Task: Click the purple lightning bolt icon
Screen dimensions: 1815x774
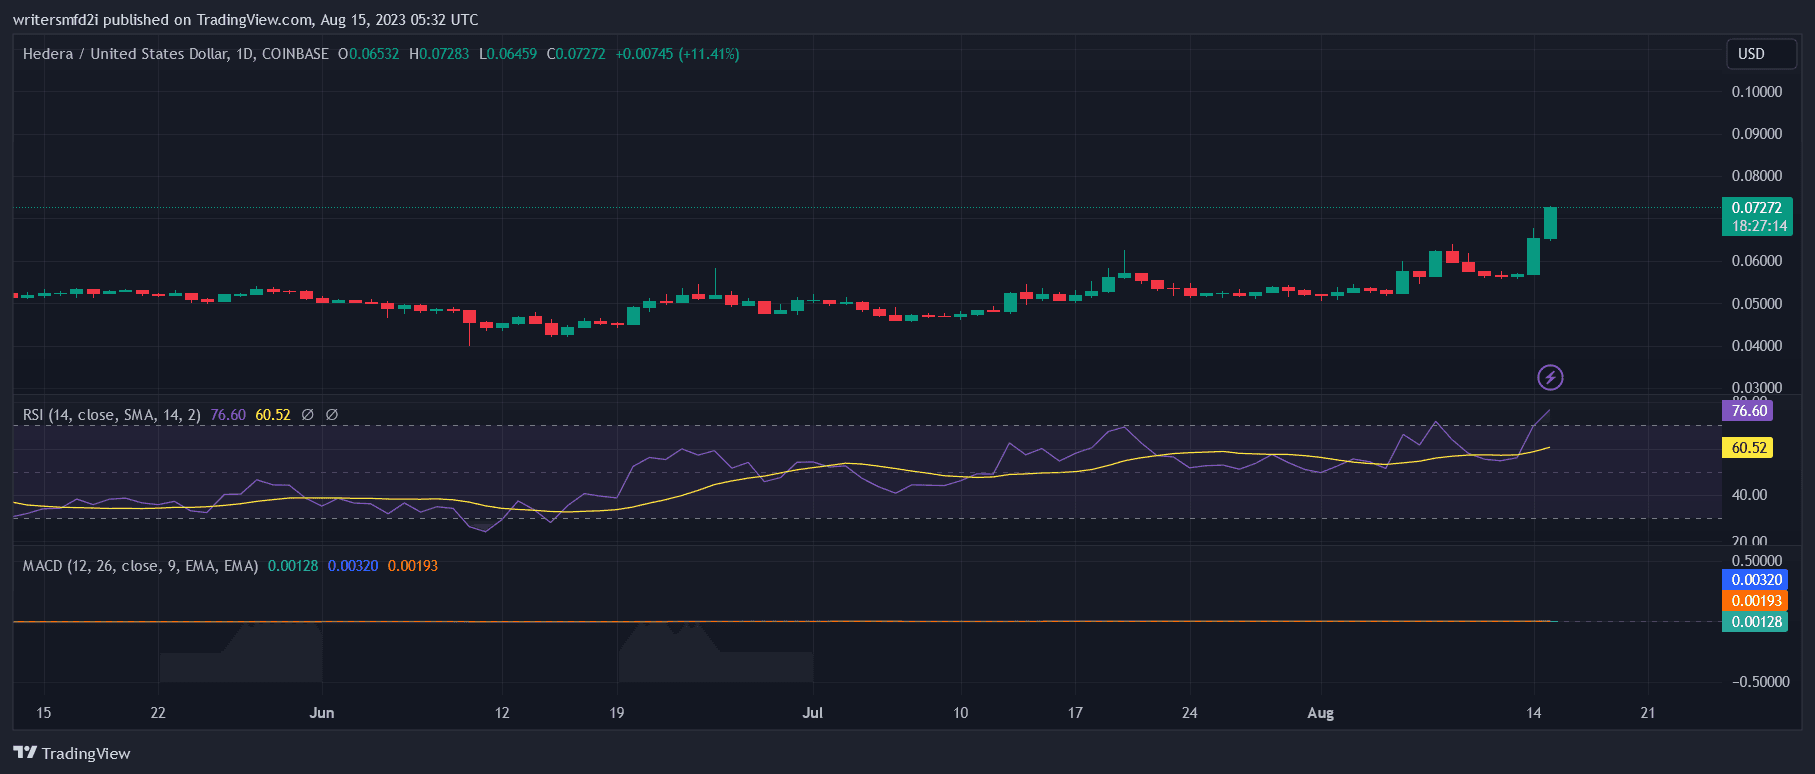Action: (1550, 377)
